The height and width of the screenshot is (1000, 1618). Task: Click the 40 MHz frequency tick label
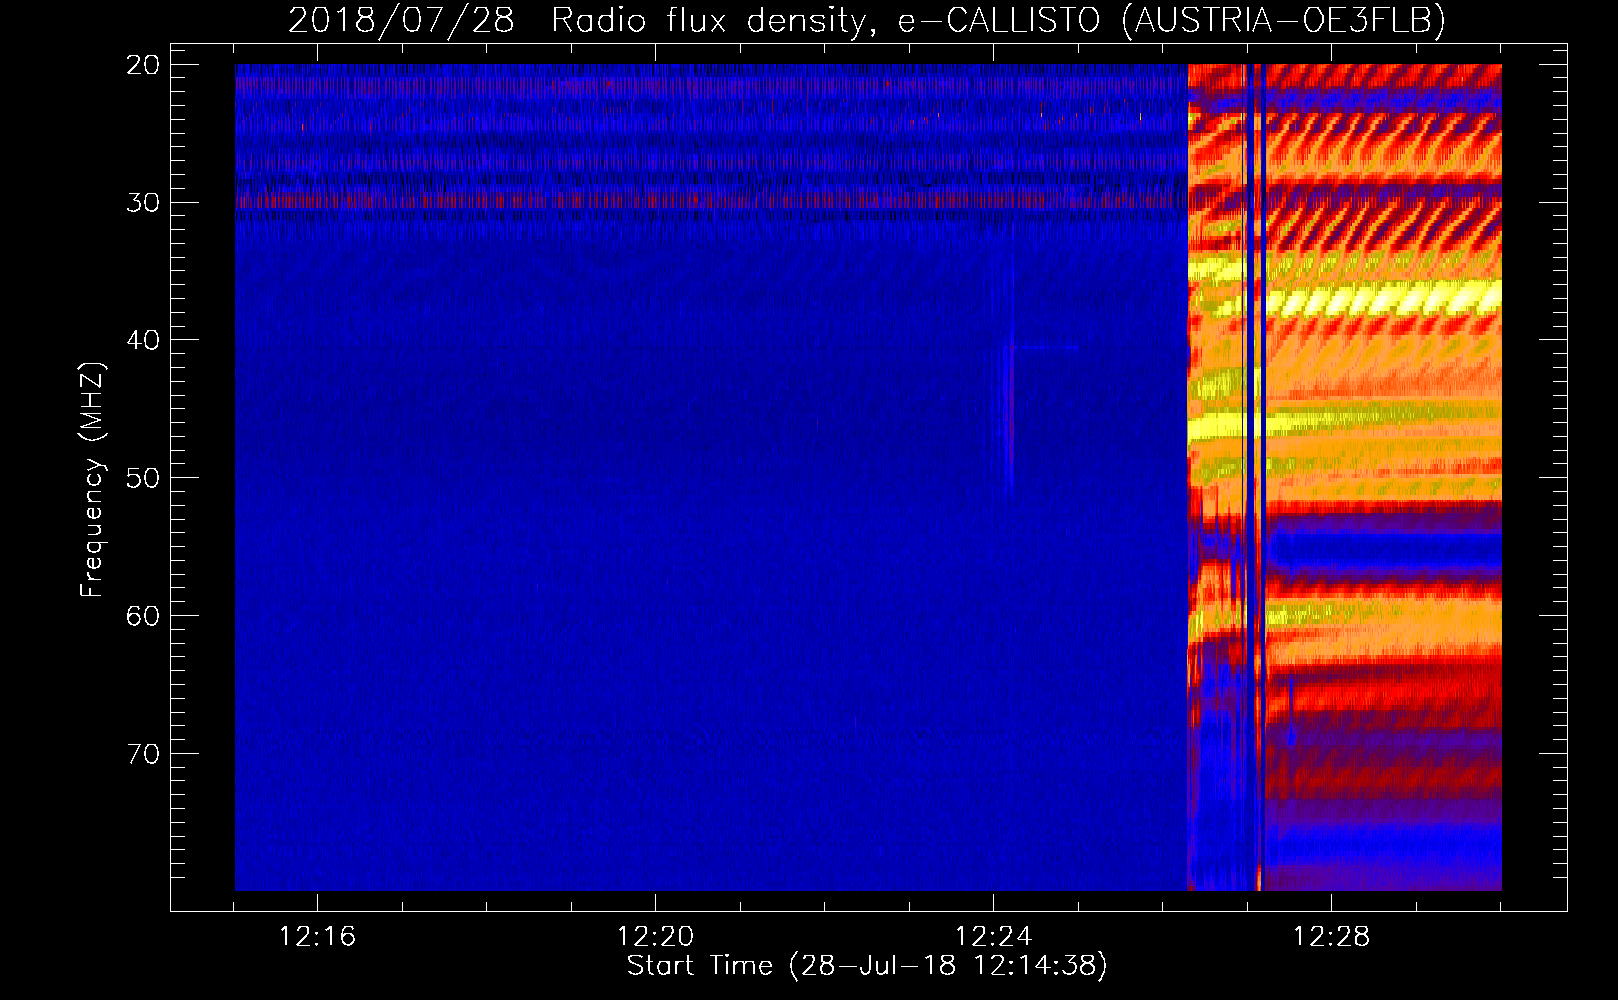[143, 340]
